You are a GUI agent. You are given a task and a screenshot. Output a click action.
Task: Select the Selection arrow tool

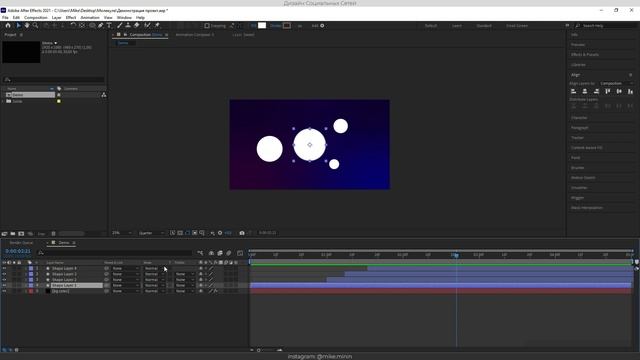pos(18,25)
